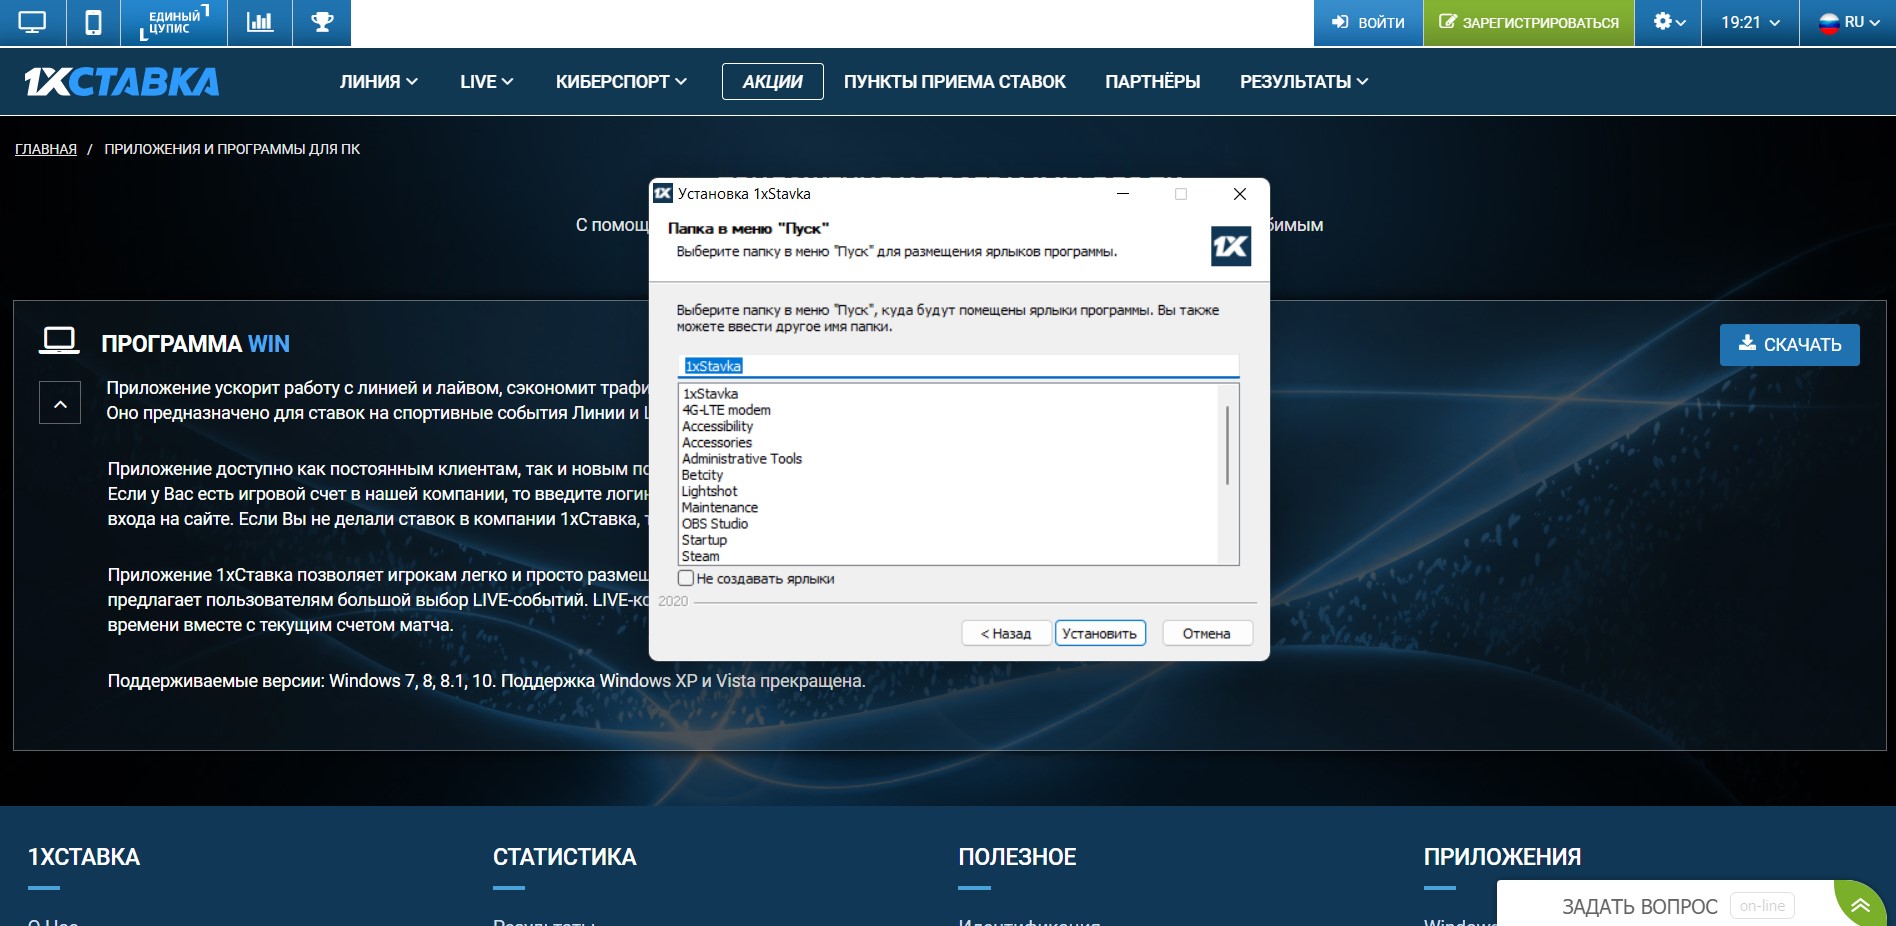
Task: Open time 19:21 dropdown
Action: coord(1750,22)
